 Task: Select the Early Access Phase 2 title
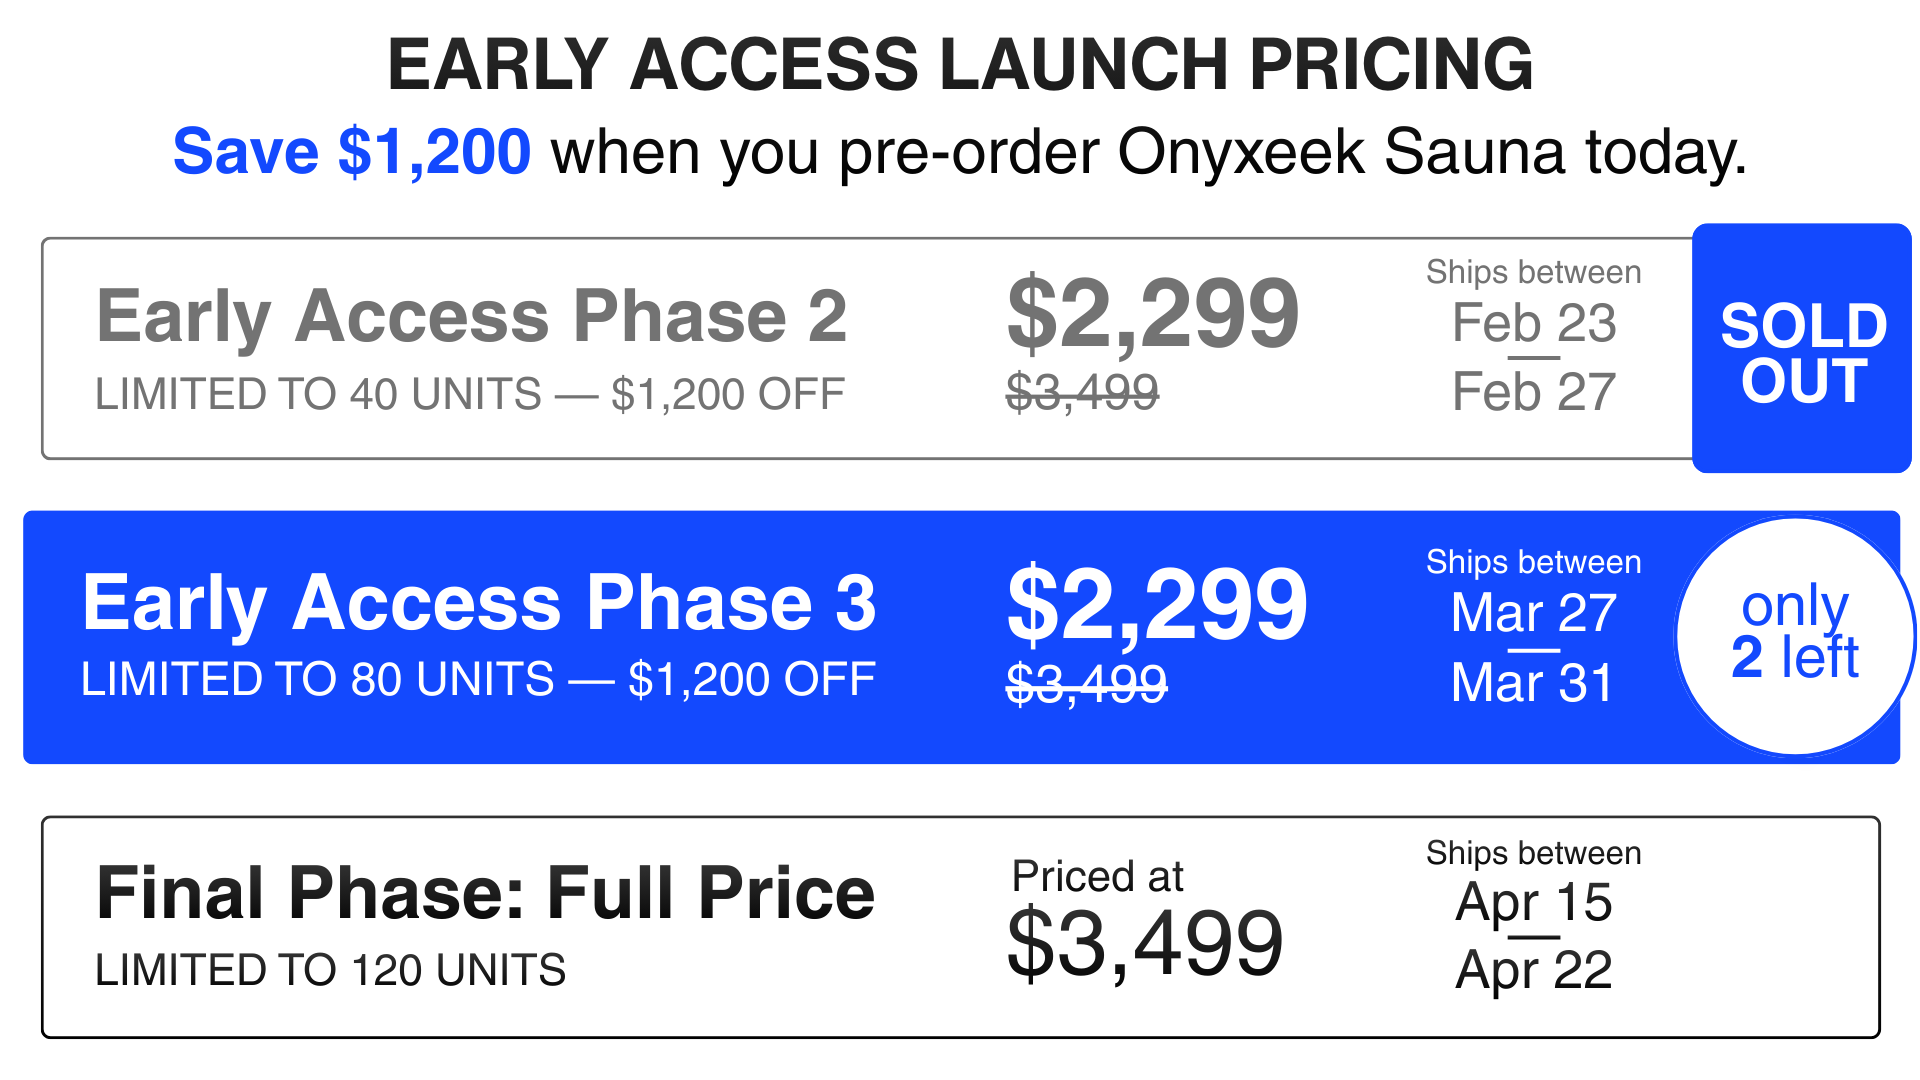[471, 316]
